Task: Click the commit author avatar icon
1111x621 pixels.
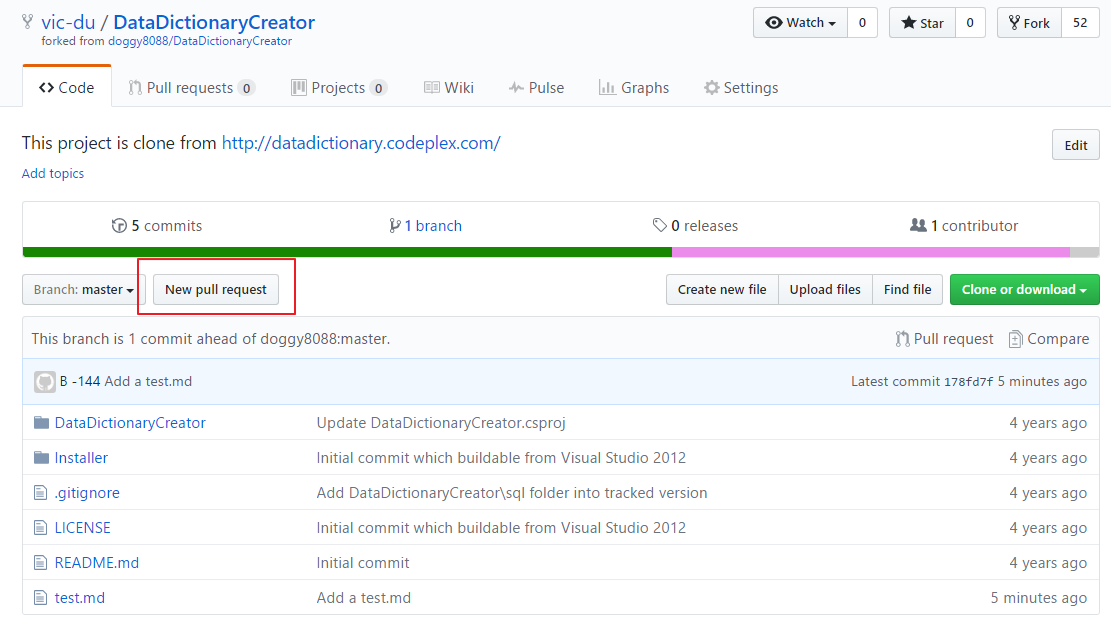Action: tap(45, 381)
